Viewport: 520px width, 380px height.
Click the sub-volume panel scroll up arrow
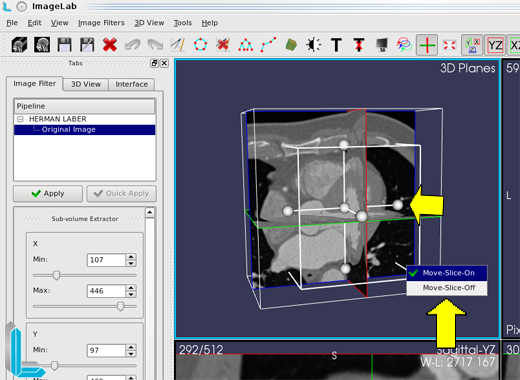[x=150, y=212]
